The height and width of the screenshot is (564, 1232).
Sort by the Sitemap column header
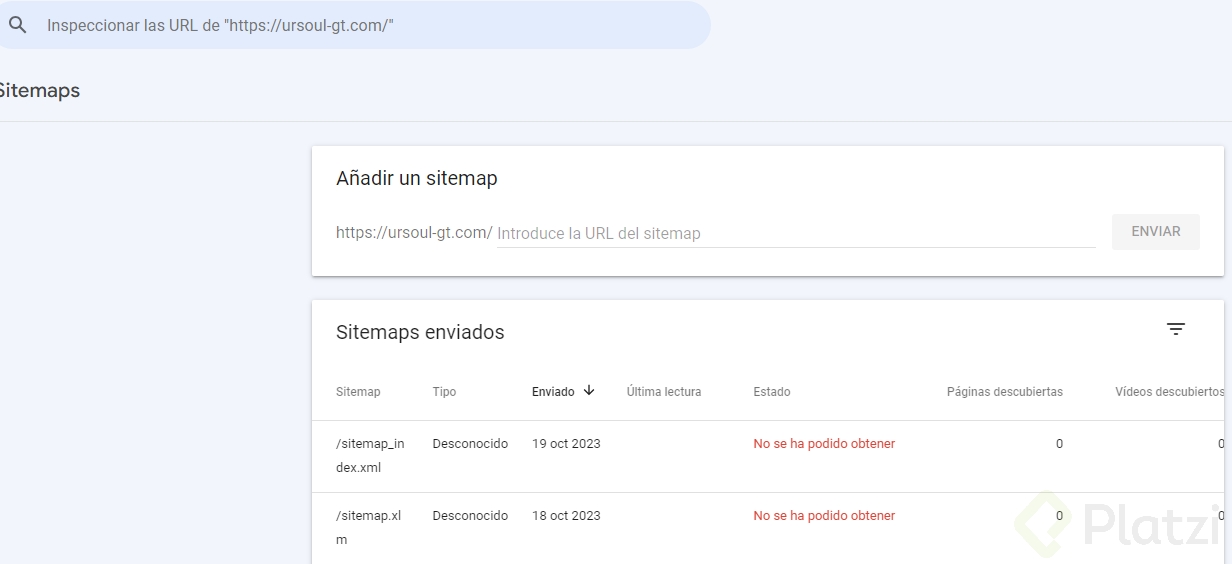(358, 392)
